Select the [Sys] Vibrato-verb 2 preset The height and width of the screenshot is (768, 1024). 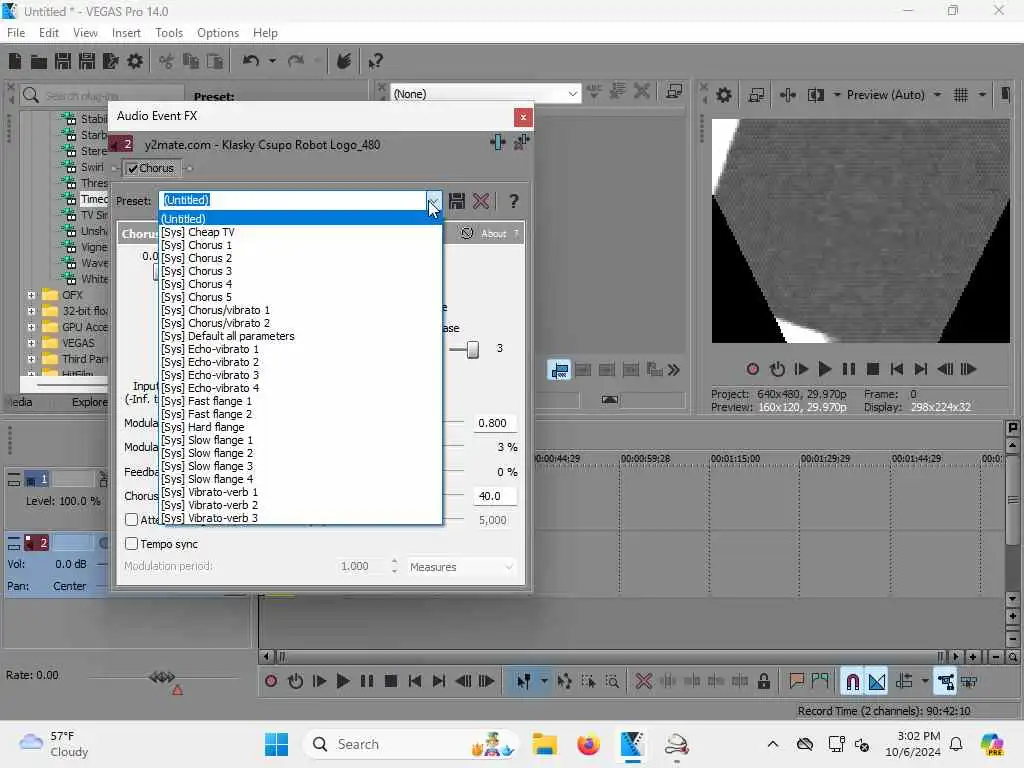tap(301, 505)
